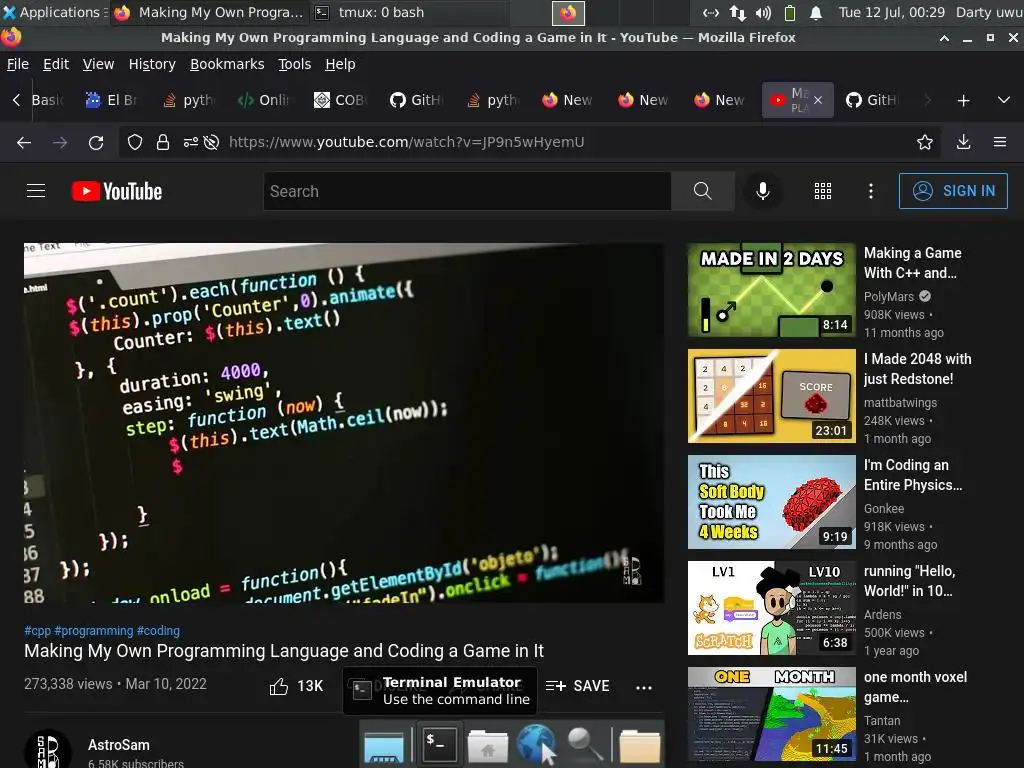Viewport: 1024px width, 768px height.
Task: Open Making a Game With C++ thumbnail
Action: 771,290
